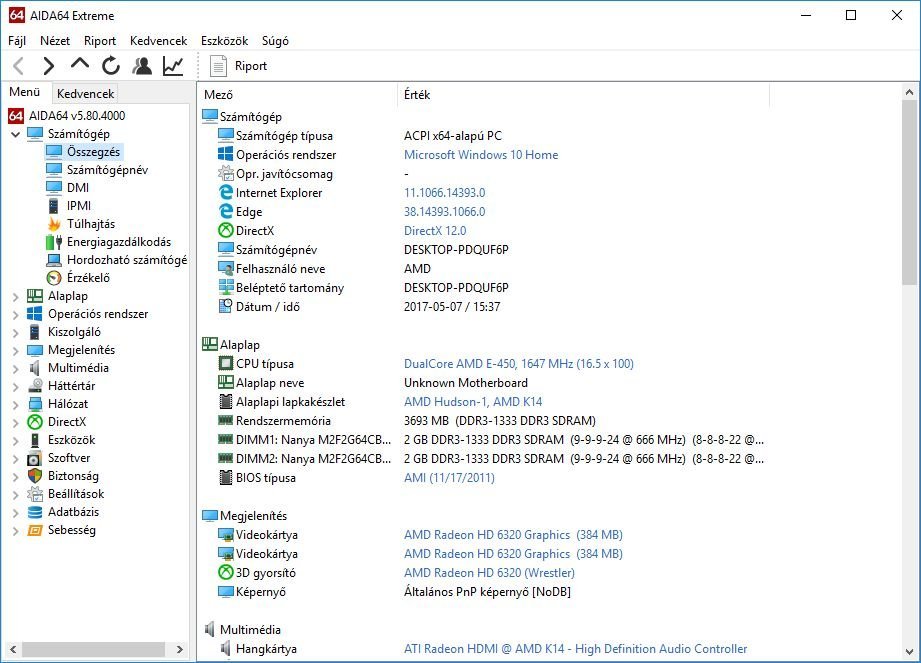Open the Nézet menu
The width and height of the screenshot is (921, 663).
coord(55,41)
